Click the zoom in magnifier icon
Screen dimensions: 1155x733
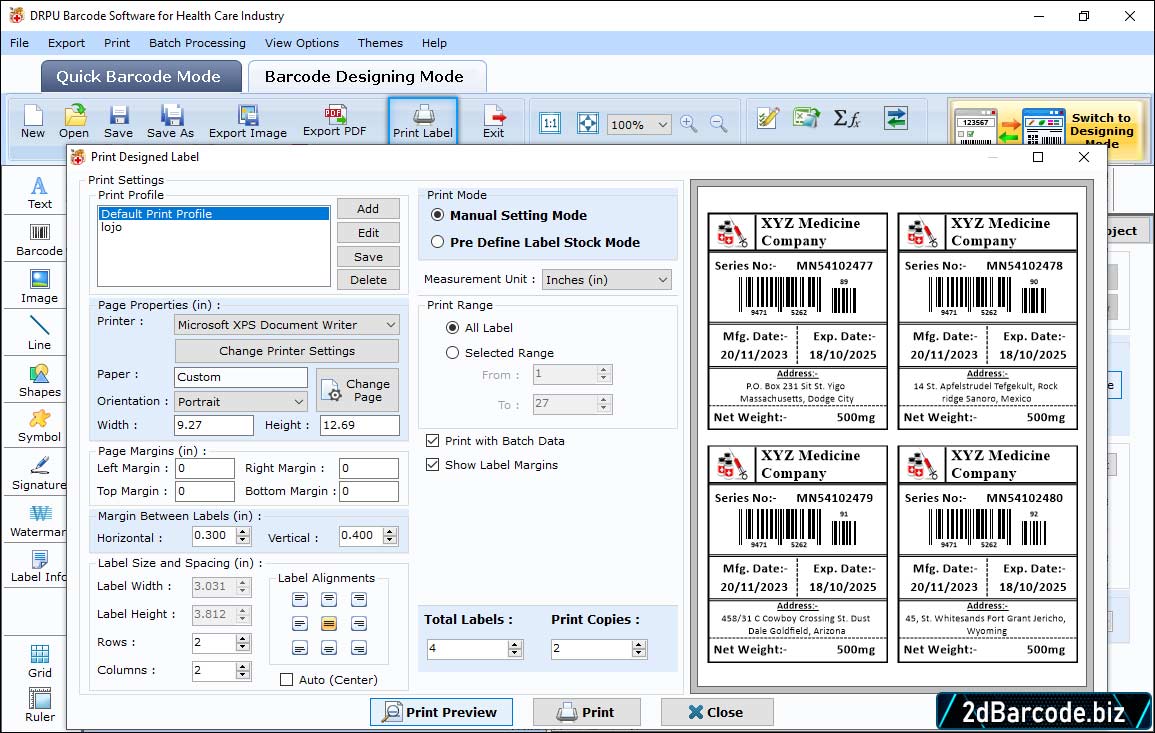pos(688,123)
